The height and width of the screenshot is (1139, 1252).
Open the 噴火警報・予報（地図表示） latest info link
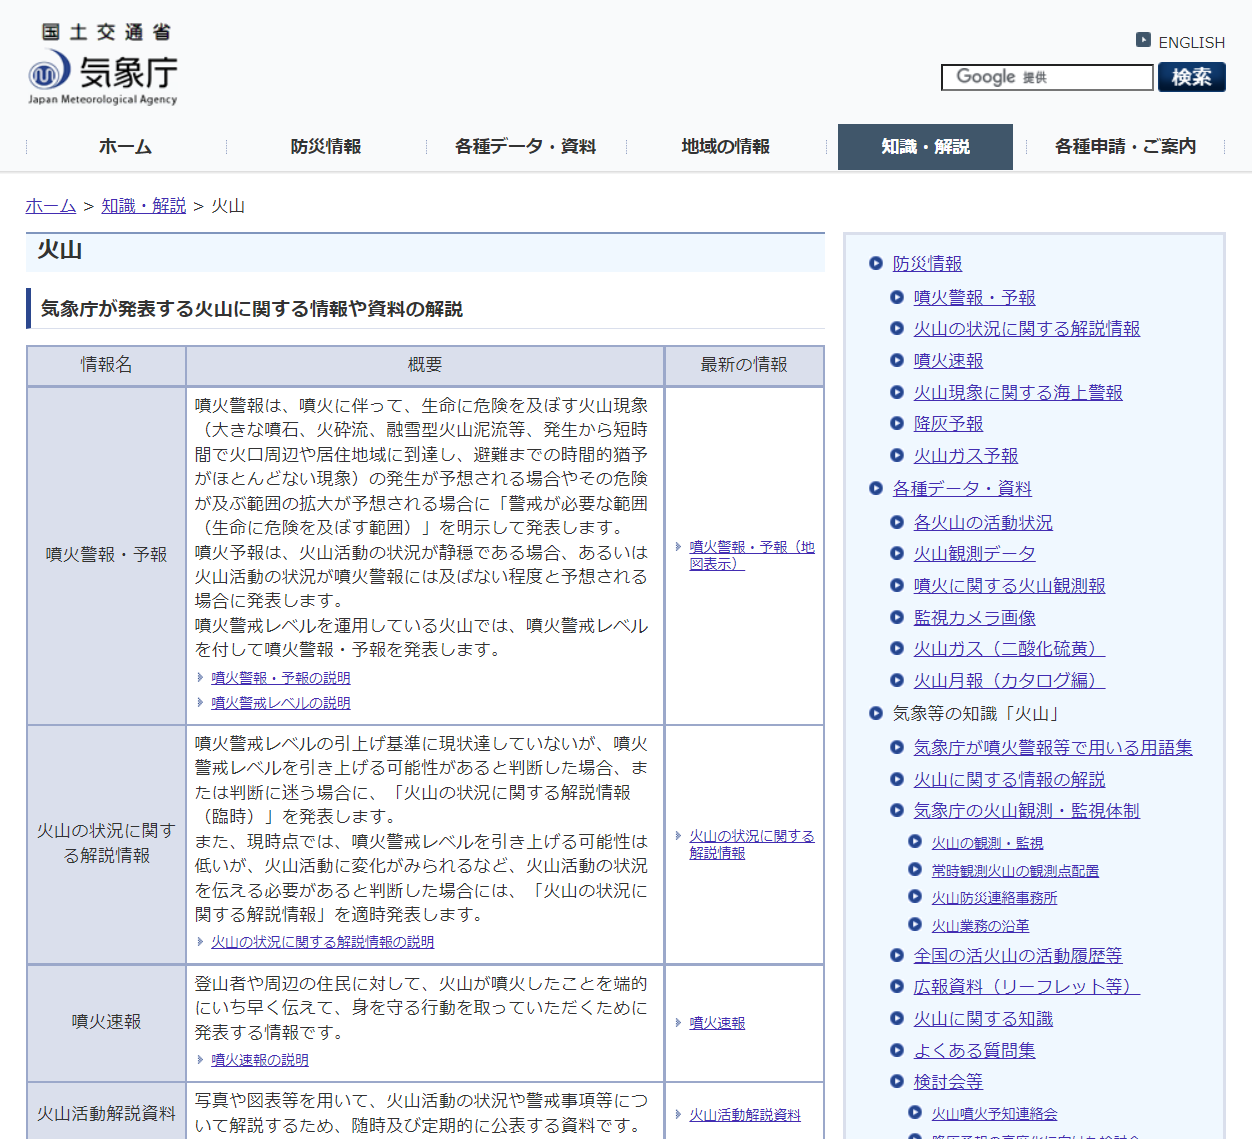pos(751,555)
